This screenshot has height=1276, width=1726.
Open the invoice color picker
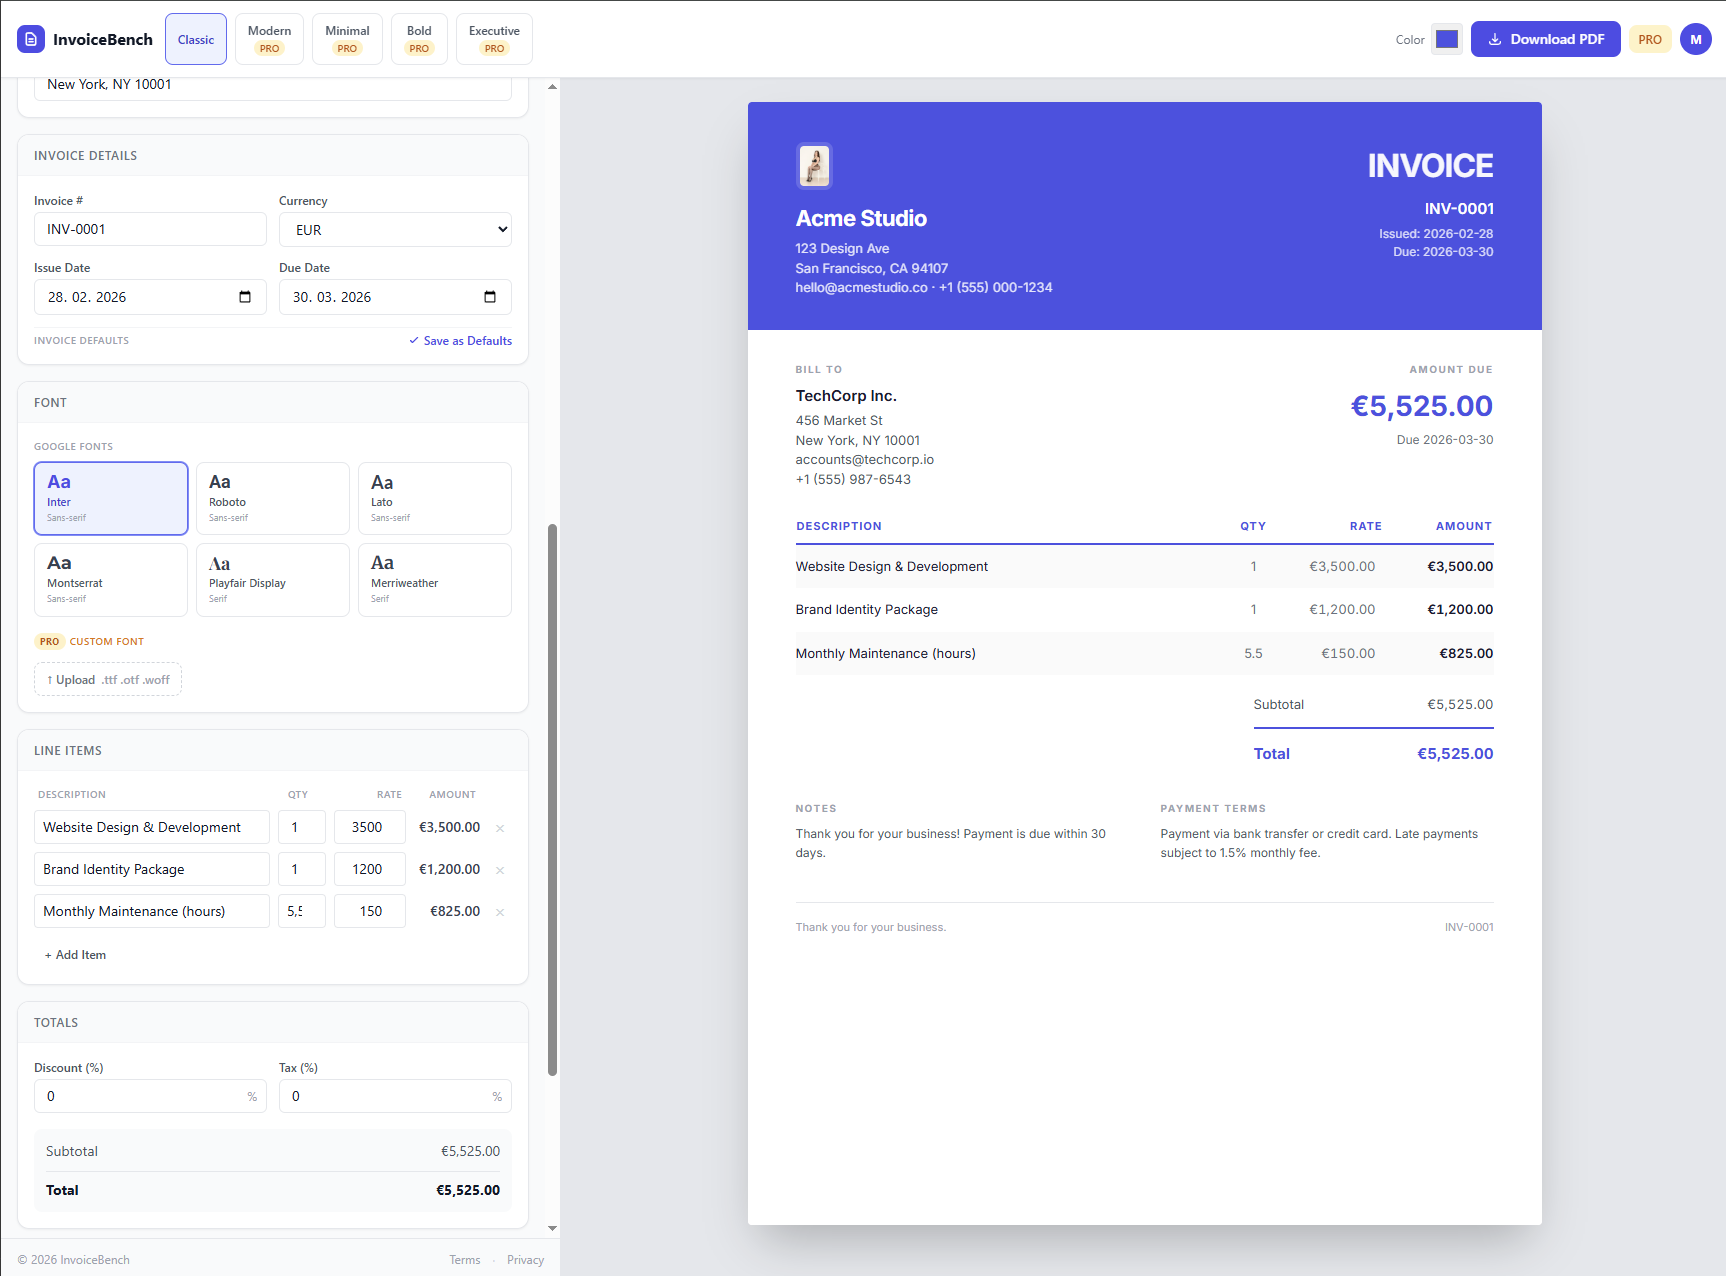[x=1446, y=38]
